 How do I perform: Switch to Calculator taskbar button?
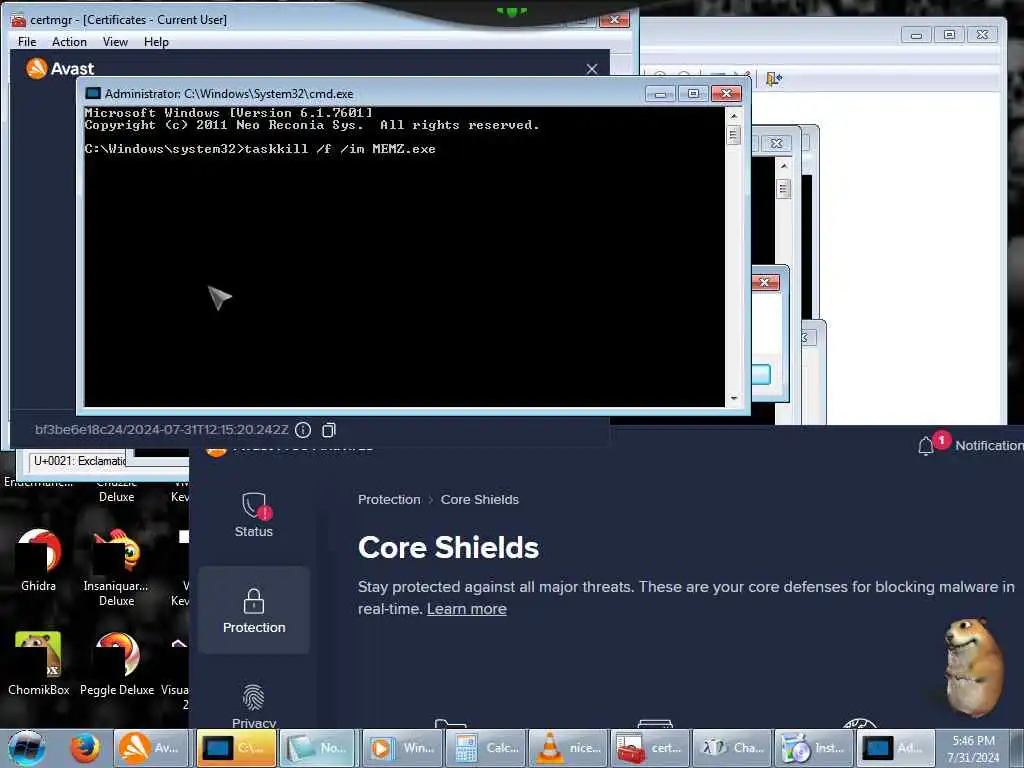[485, 748]
